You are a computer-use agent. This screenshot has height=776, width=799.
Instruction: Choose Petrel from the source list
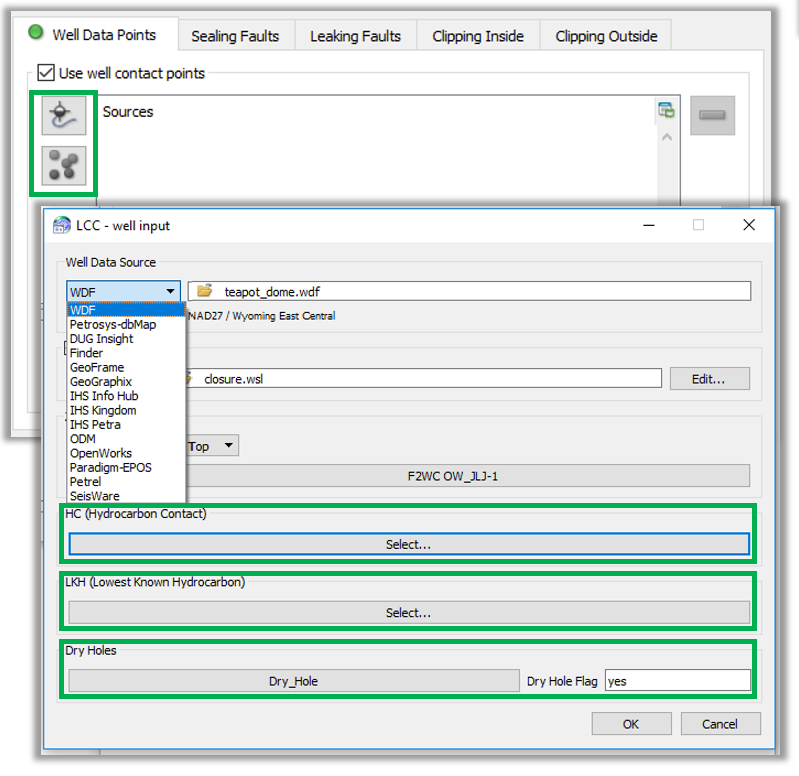86,482
